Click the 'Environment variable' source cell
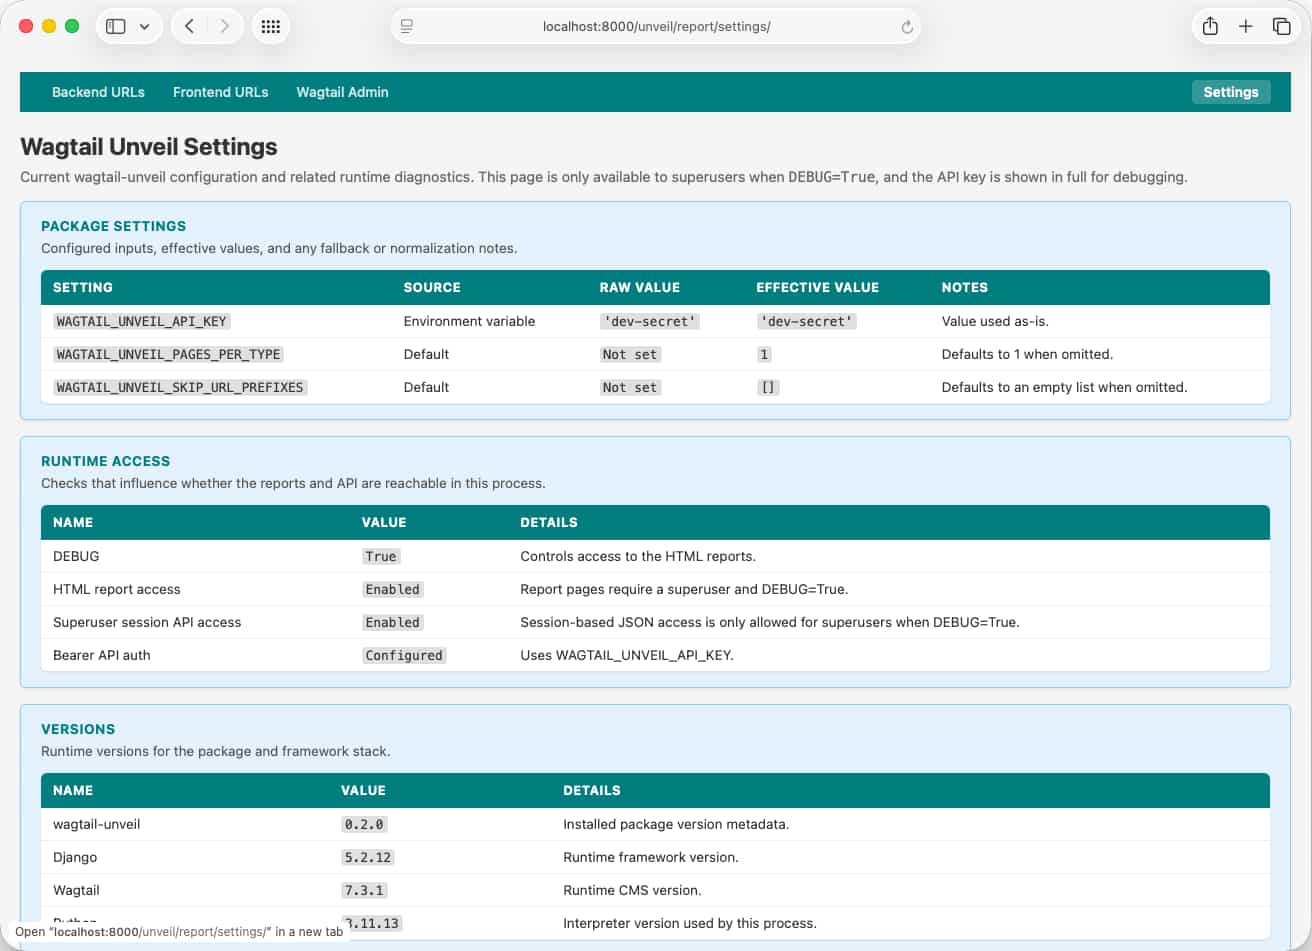The height and width of the screenshot is (951, 1312). click(469, 321)
